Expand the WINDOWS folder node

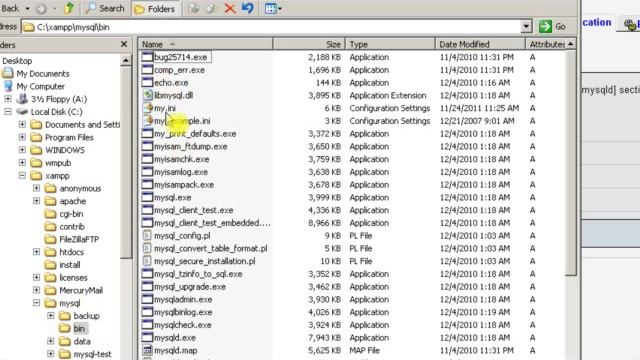pos(22,150)
